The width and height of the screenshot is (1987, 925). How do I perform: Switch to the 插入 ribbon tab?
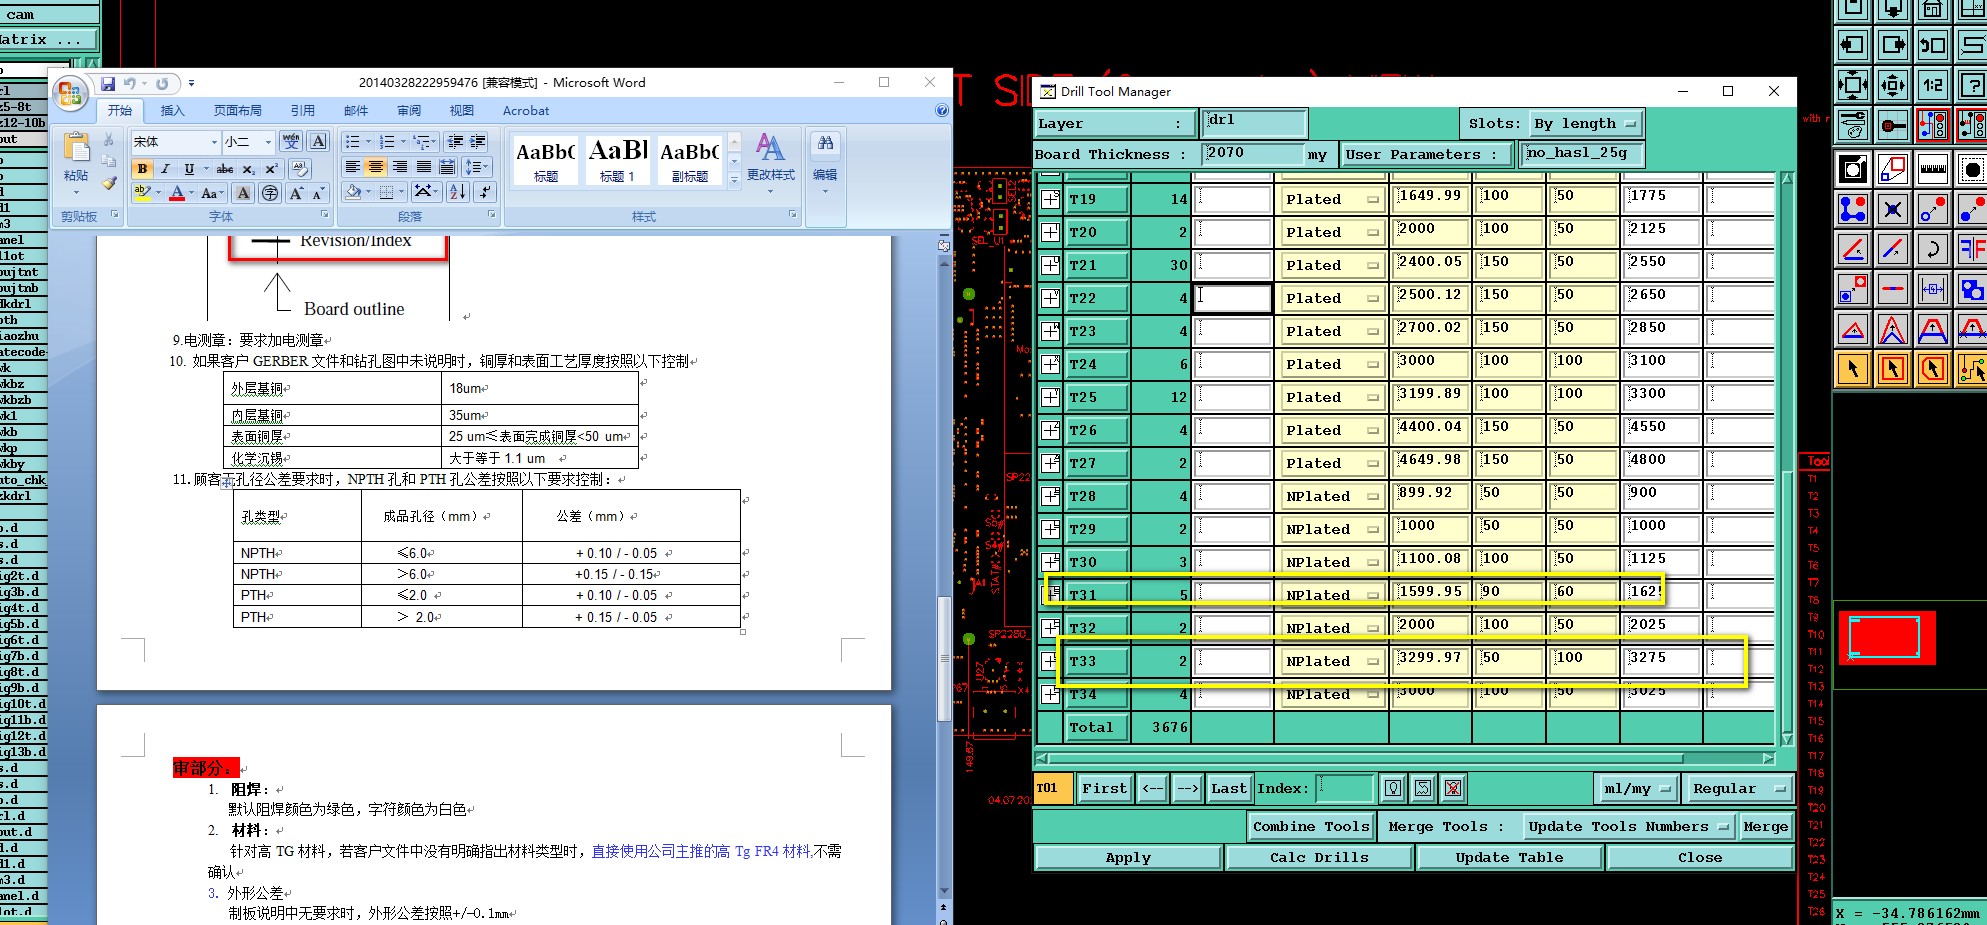coord(173,111)
